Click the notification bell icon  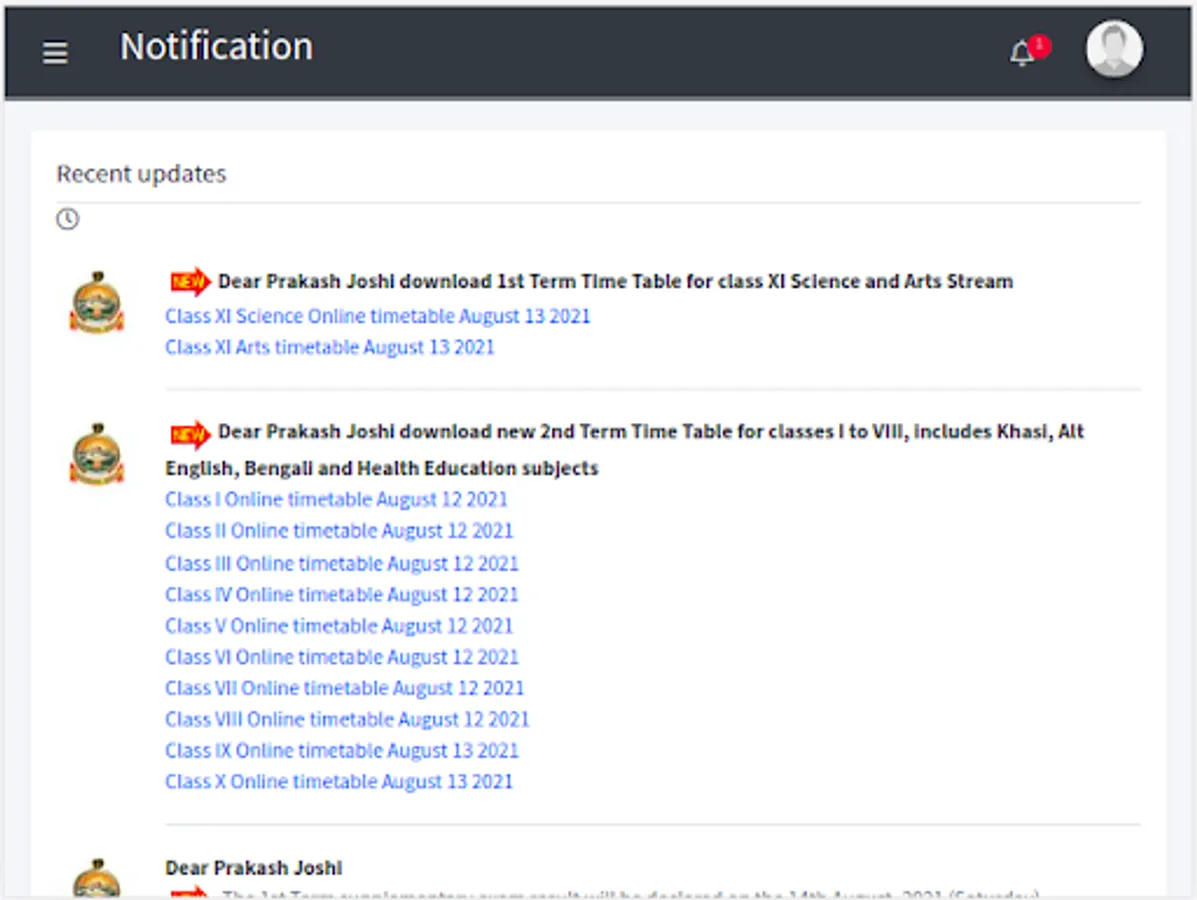1021,53
